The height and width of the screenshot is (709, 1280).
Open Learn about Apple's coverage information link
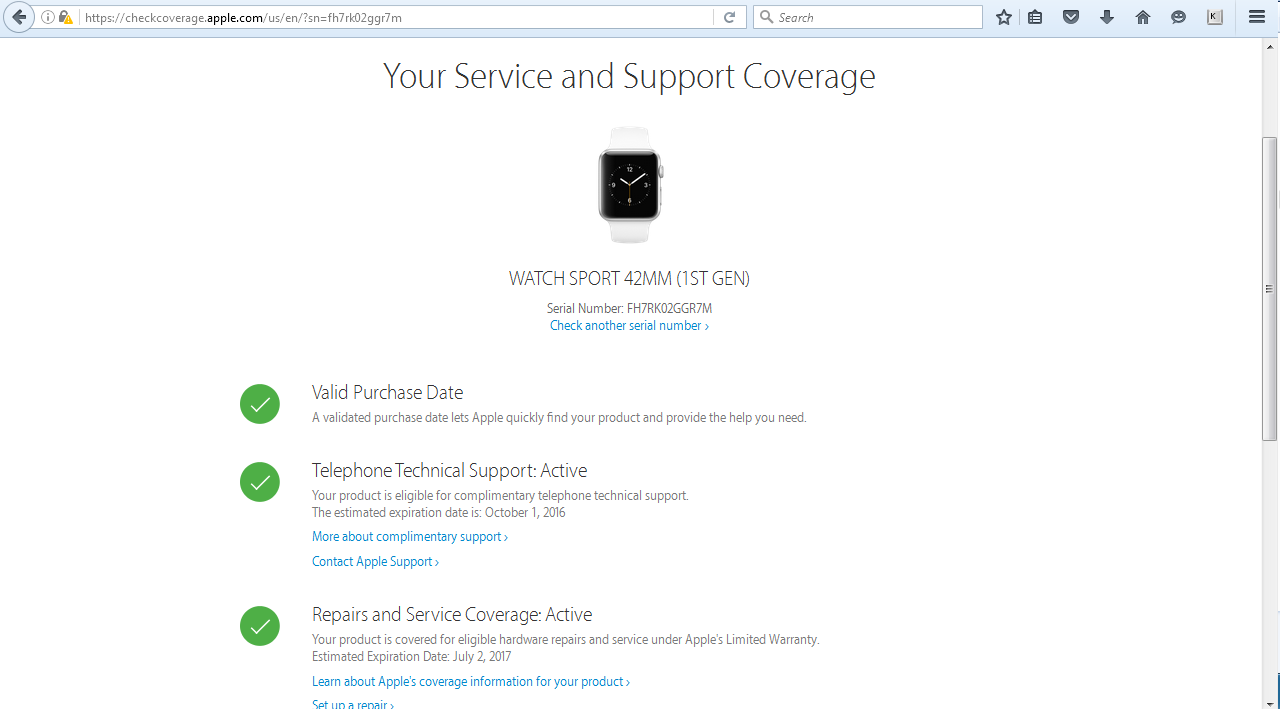pos(471,682)
